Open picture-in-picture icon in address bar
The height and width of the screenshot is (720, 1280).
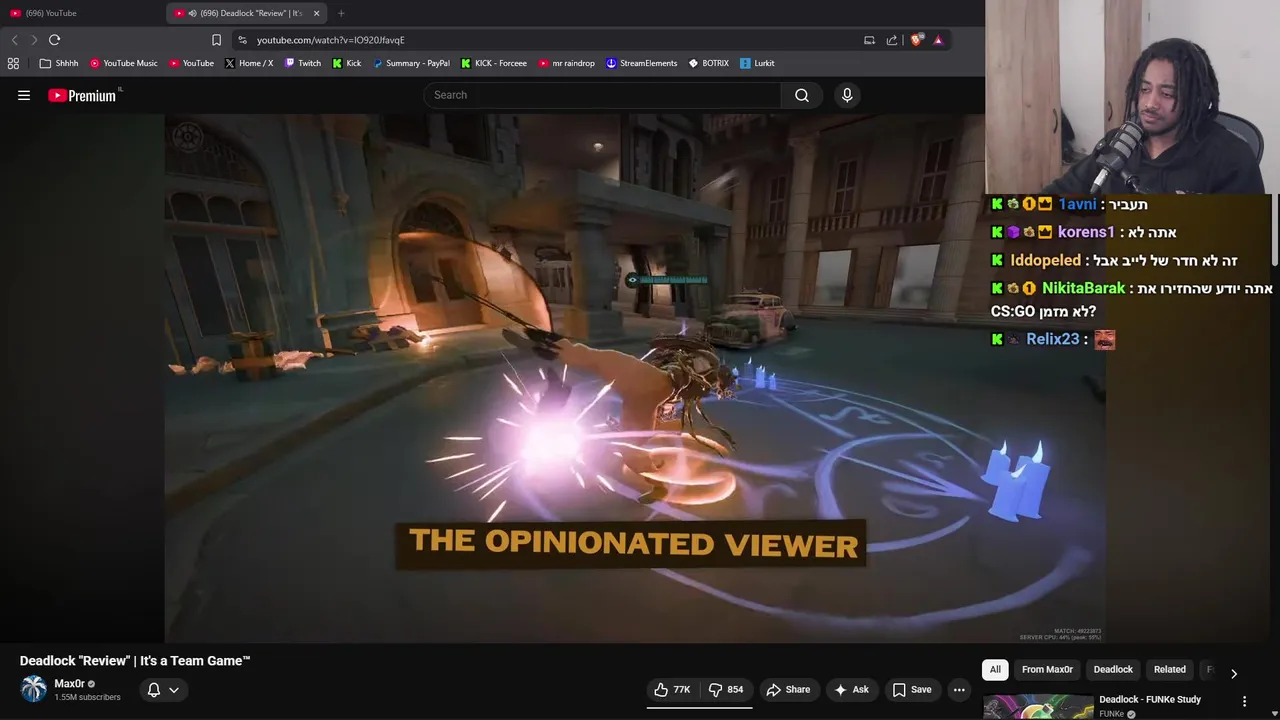[869, 40]
